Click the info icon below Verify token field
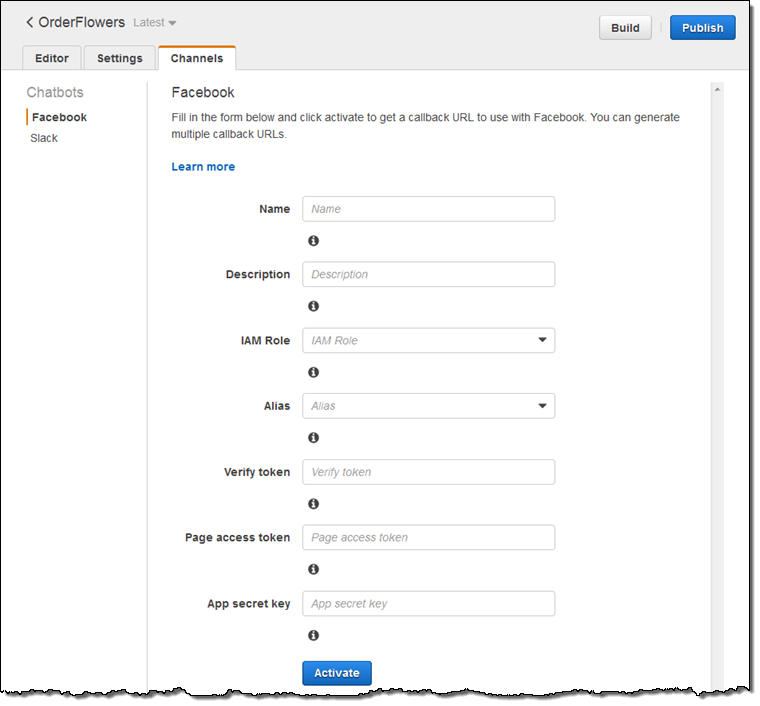 pyautogui.click(x=314, y=504)
